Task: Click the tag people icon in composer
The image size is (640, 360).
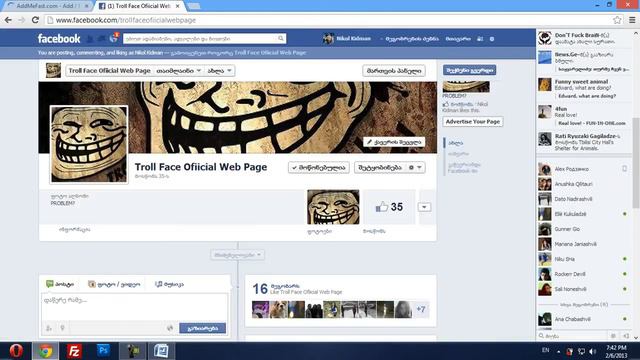Action: (x=49, y=328)
